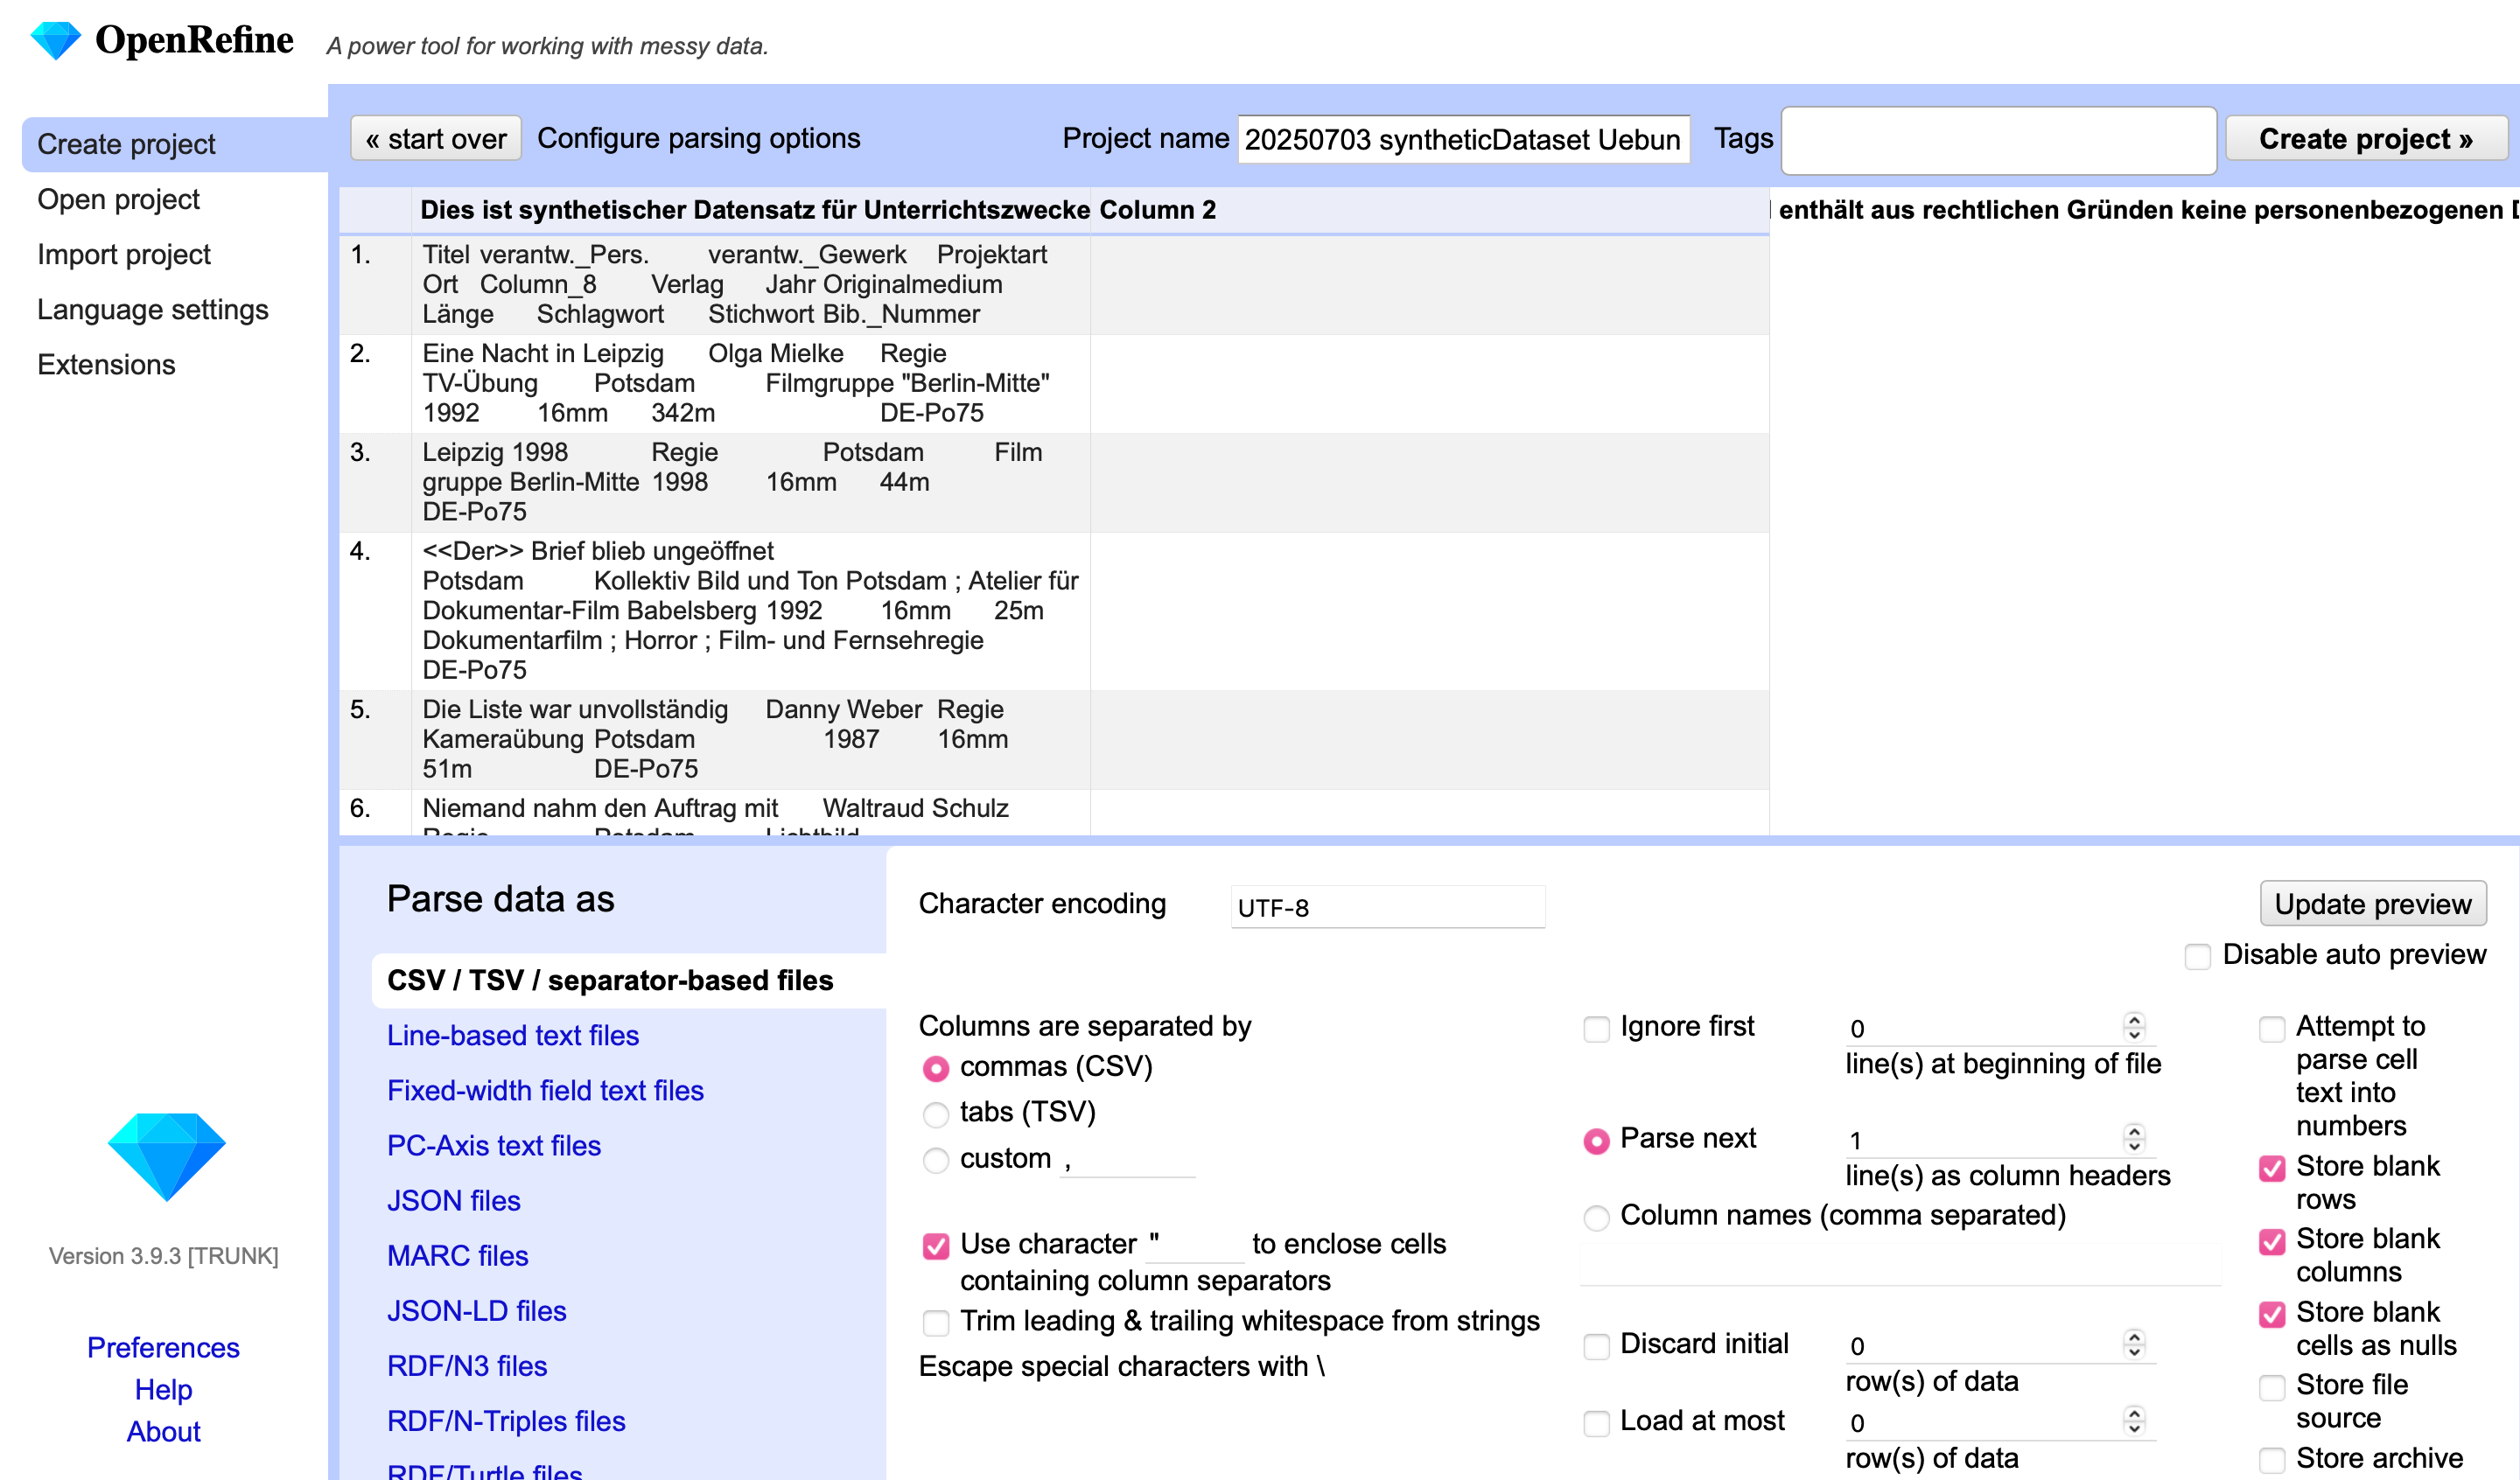
Task: Open the Open project tab
Action: click(118, 199)
